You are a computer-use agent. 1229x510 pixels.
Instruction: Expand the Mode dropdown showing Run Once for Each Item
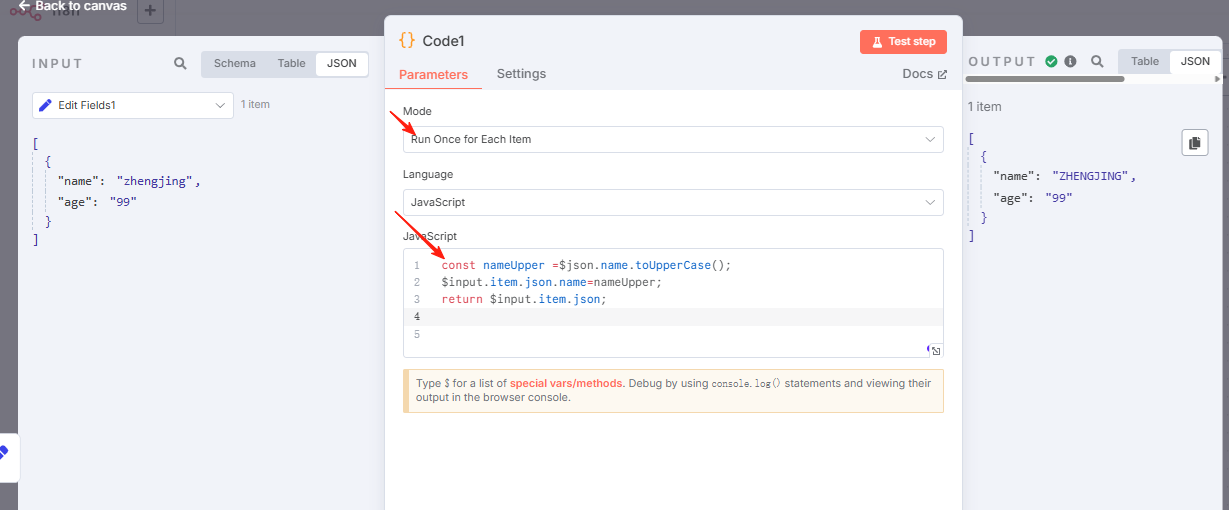point(673,139)
